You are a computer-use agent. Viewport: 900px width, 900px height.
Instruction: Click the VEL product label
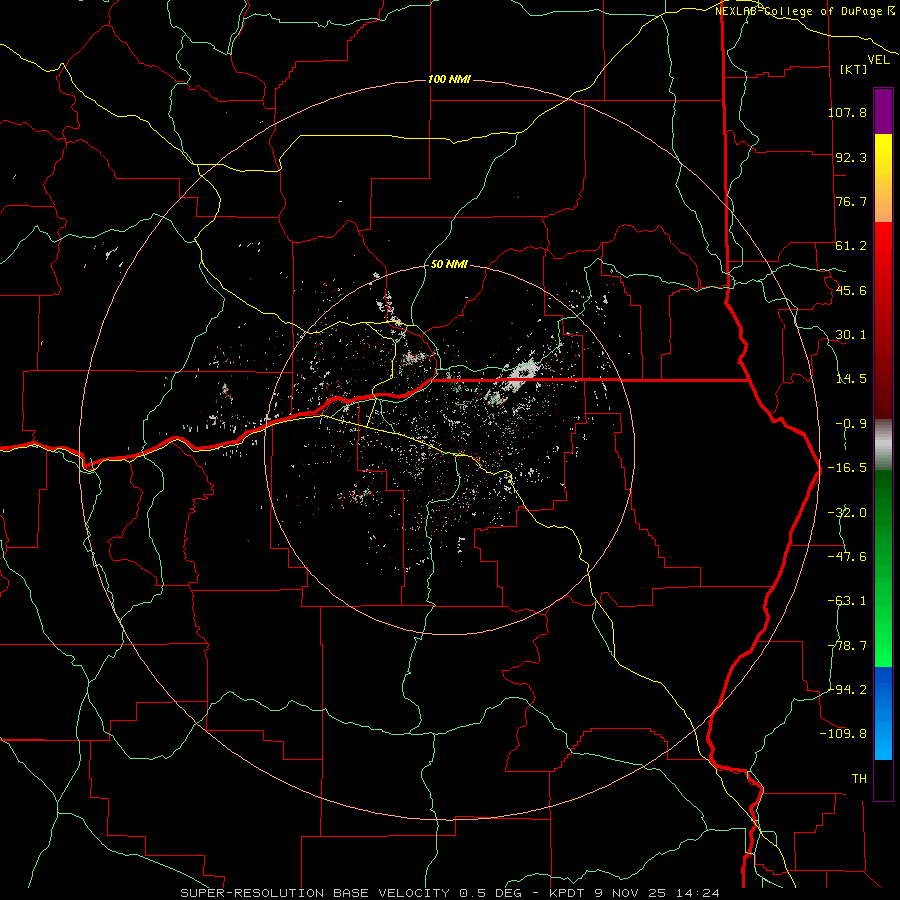pos(879,60)
